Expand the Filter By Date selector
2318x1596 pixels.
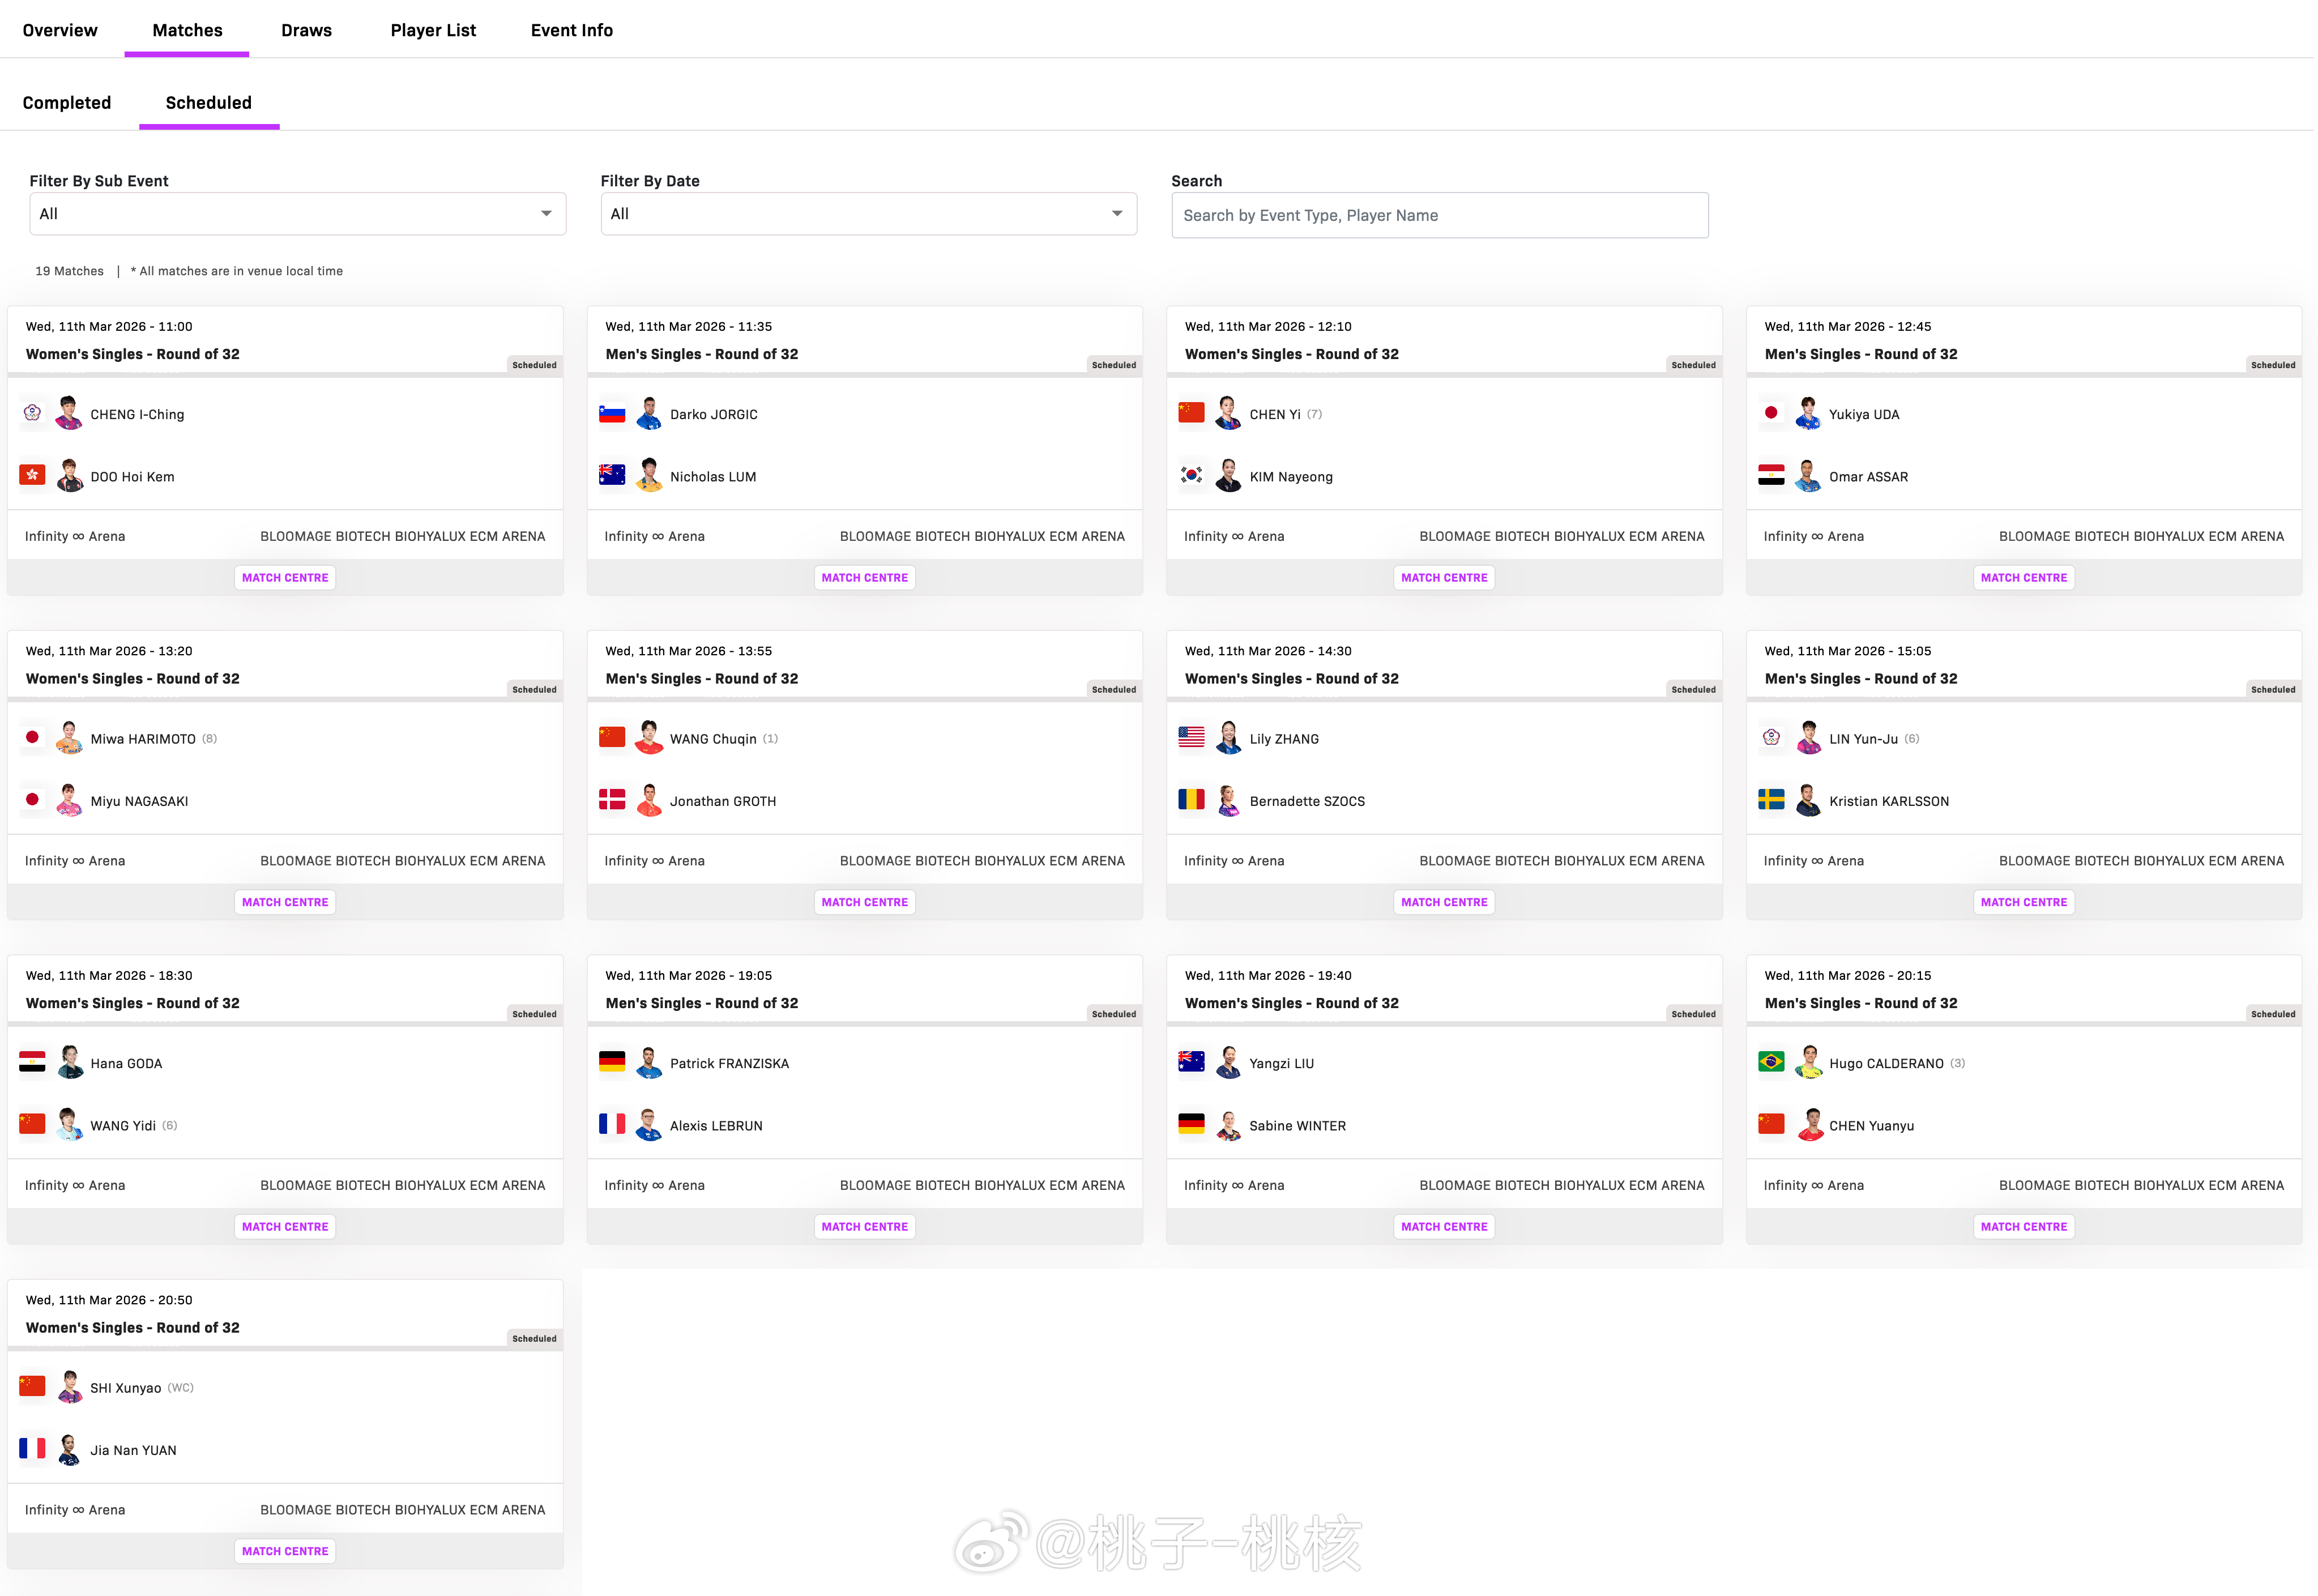pyautogui.click(x=868, y=213)
